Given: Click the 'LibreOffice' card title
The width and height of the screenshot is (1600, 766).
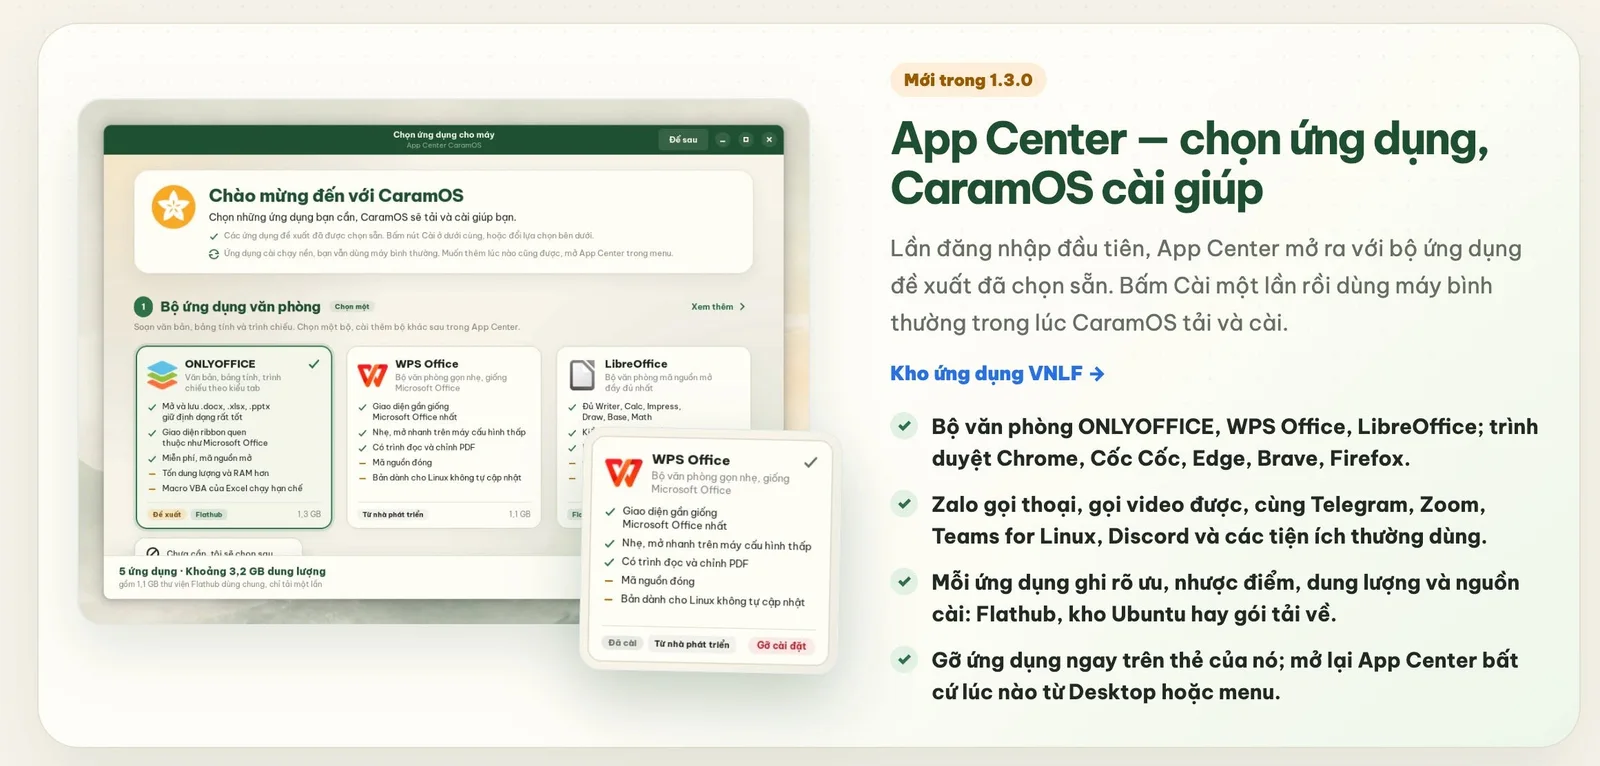Looking at the screenshot, I should [636, 364].
